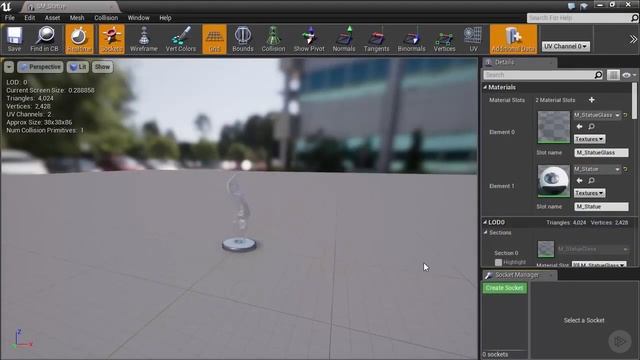Click Element 1 material sphere thumbnail
Image resolution: width=640 pixels, height=360 pixels.
tap(553, 181)
